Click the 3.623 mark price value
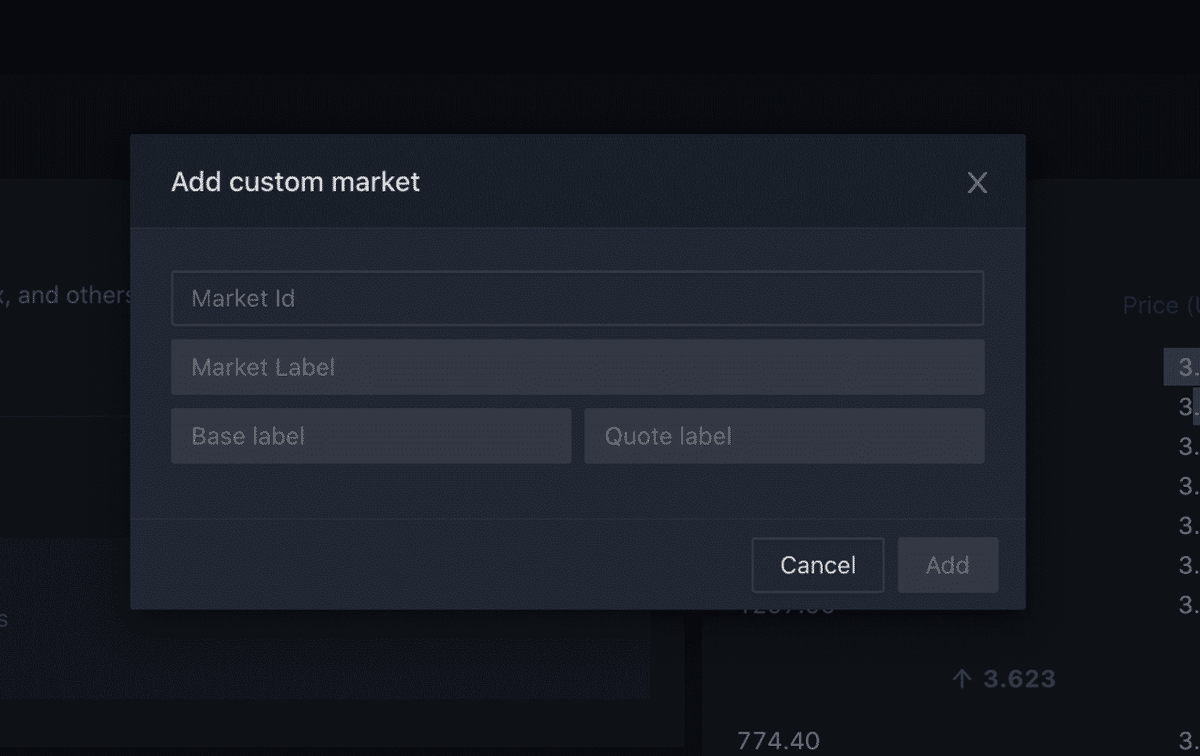 click(x=1019, y=679)
